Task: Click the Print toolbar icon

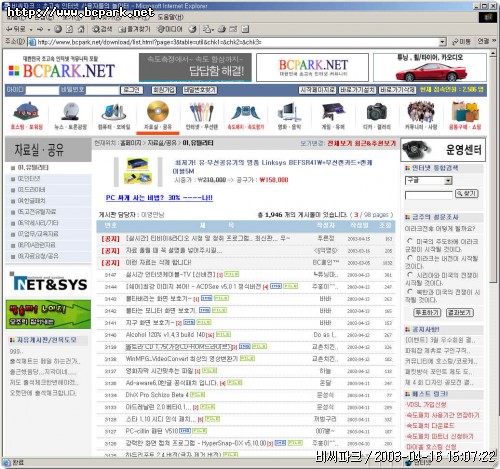Action: coord(222,29)
